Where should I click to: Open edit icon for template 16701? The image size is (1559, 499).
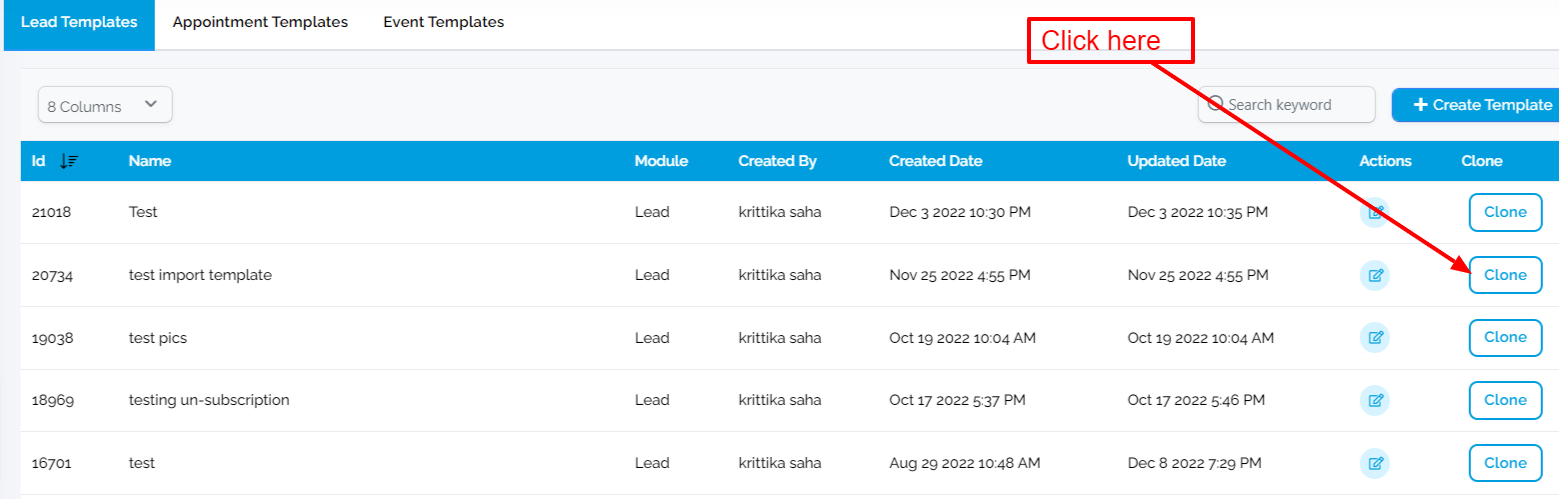tap(1375, 464)
